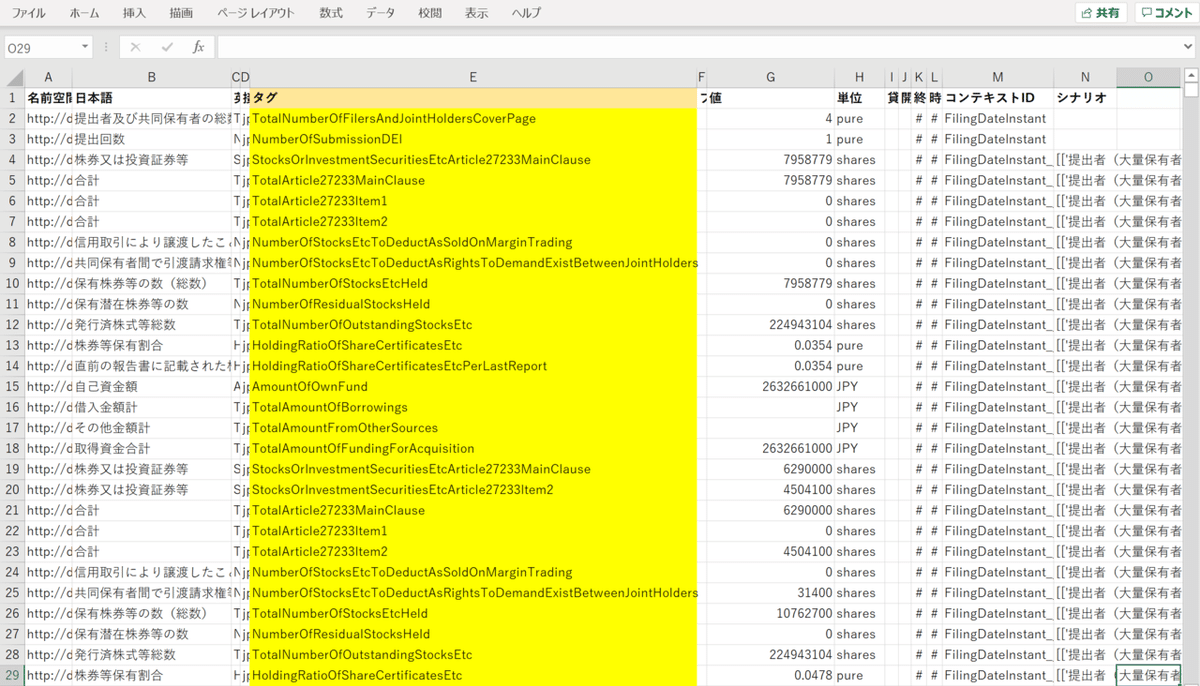1200x686 pixels.
Task: Expand the formula bar with its chevron
Action: (1190, 46)
